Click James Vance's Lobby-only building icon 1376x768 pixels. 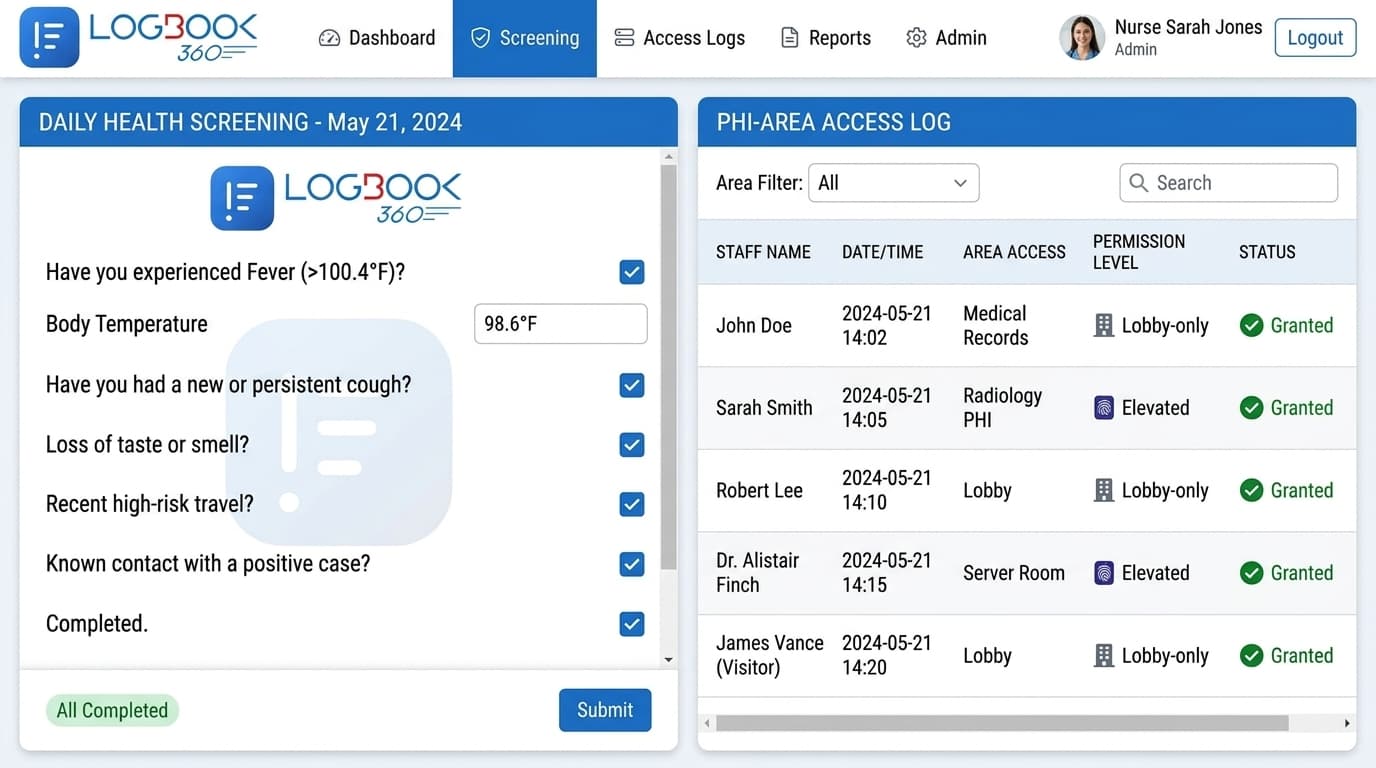point(1104,656)
